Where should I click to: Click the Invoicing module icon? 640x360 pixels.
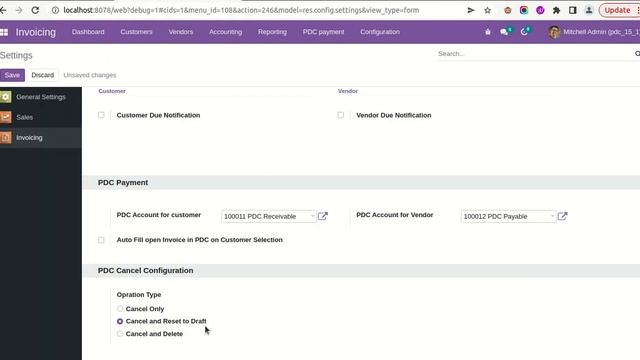point(6,138)
